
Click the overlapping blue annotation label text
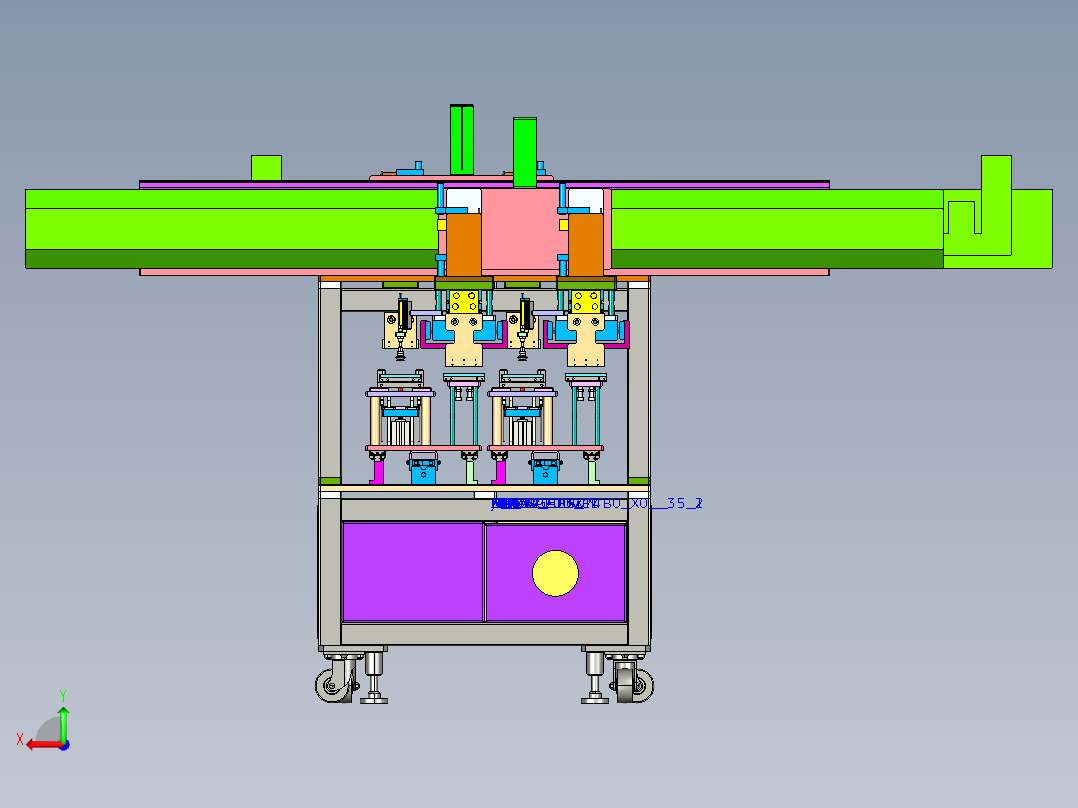(597, 503)
